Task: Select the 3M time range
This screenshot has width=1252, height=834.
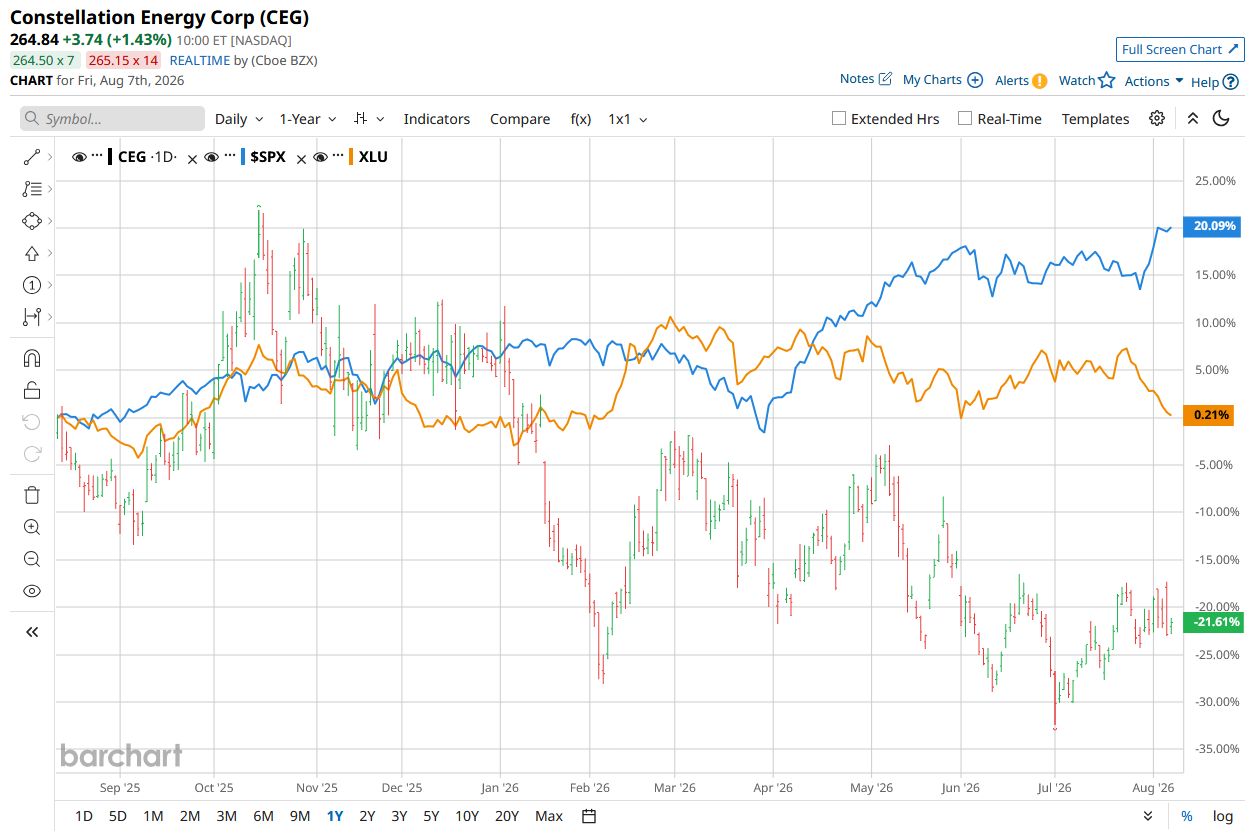Action: (x=226, y=816)
